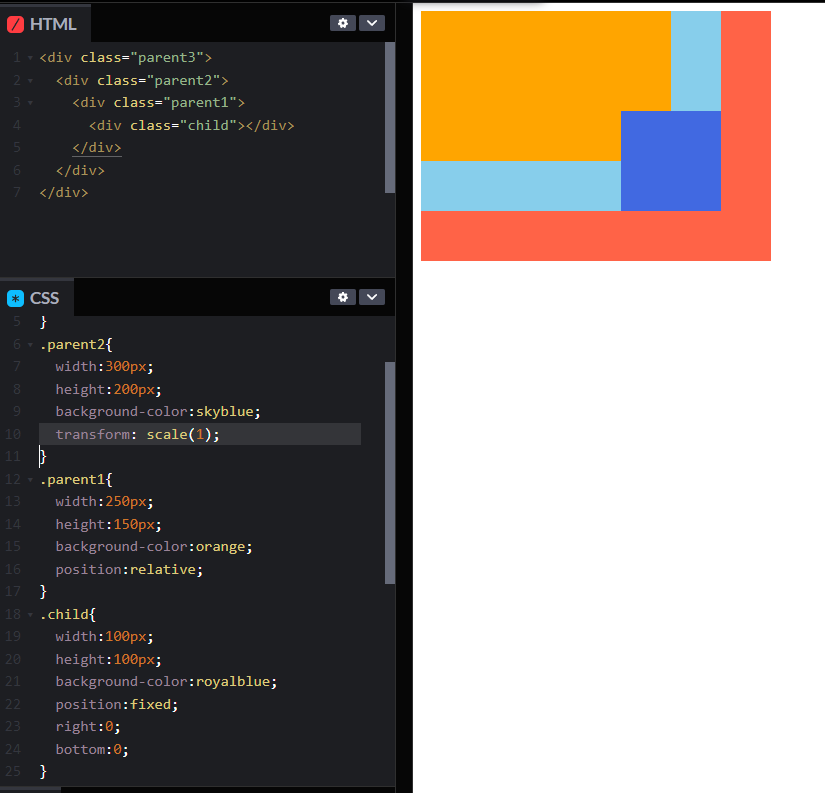The width and height of the screenshot is (825, 793).
Task: Click the blue CSS asterisk icon
Action: click(15, 298)
